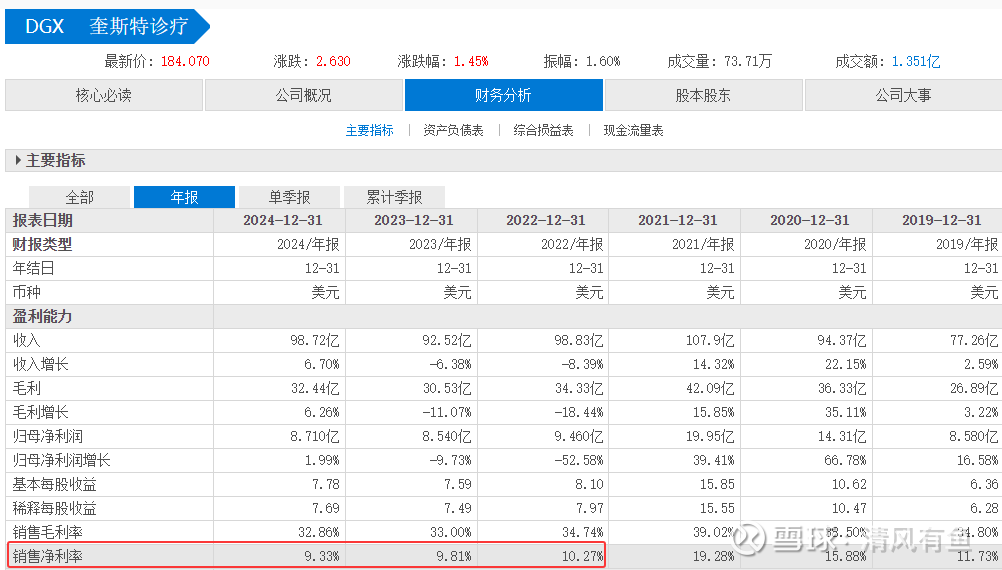Click the 2021 gross profit cell 42.09亿

point(710,389)
